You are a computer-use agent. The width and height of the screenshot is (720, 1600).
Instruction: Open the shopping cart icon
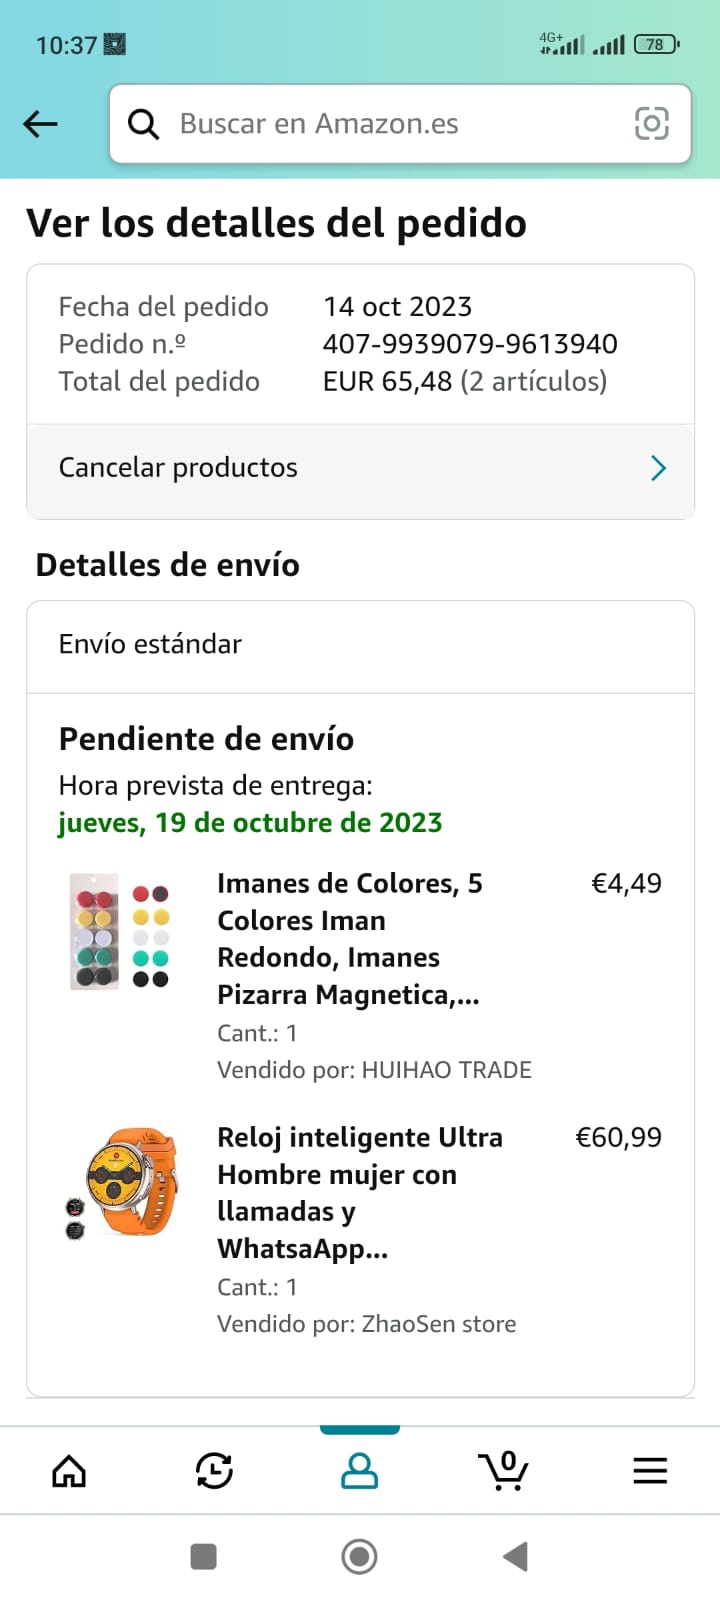point(505,1471)
